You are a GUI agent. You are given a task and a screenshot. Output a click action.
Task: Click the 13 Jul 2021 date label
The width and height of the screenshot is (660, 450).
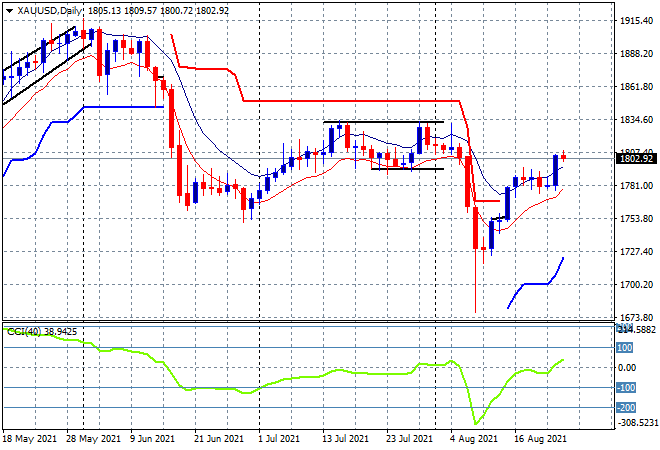(346, 439)
